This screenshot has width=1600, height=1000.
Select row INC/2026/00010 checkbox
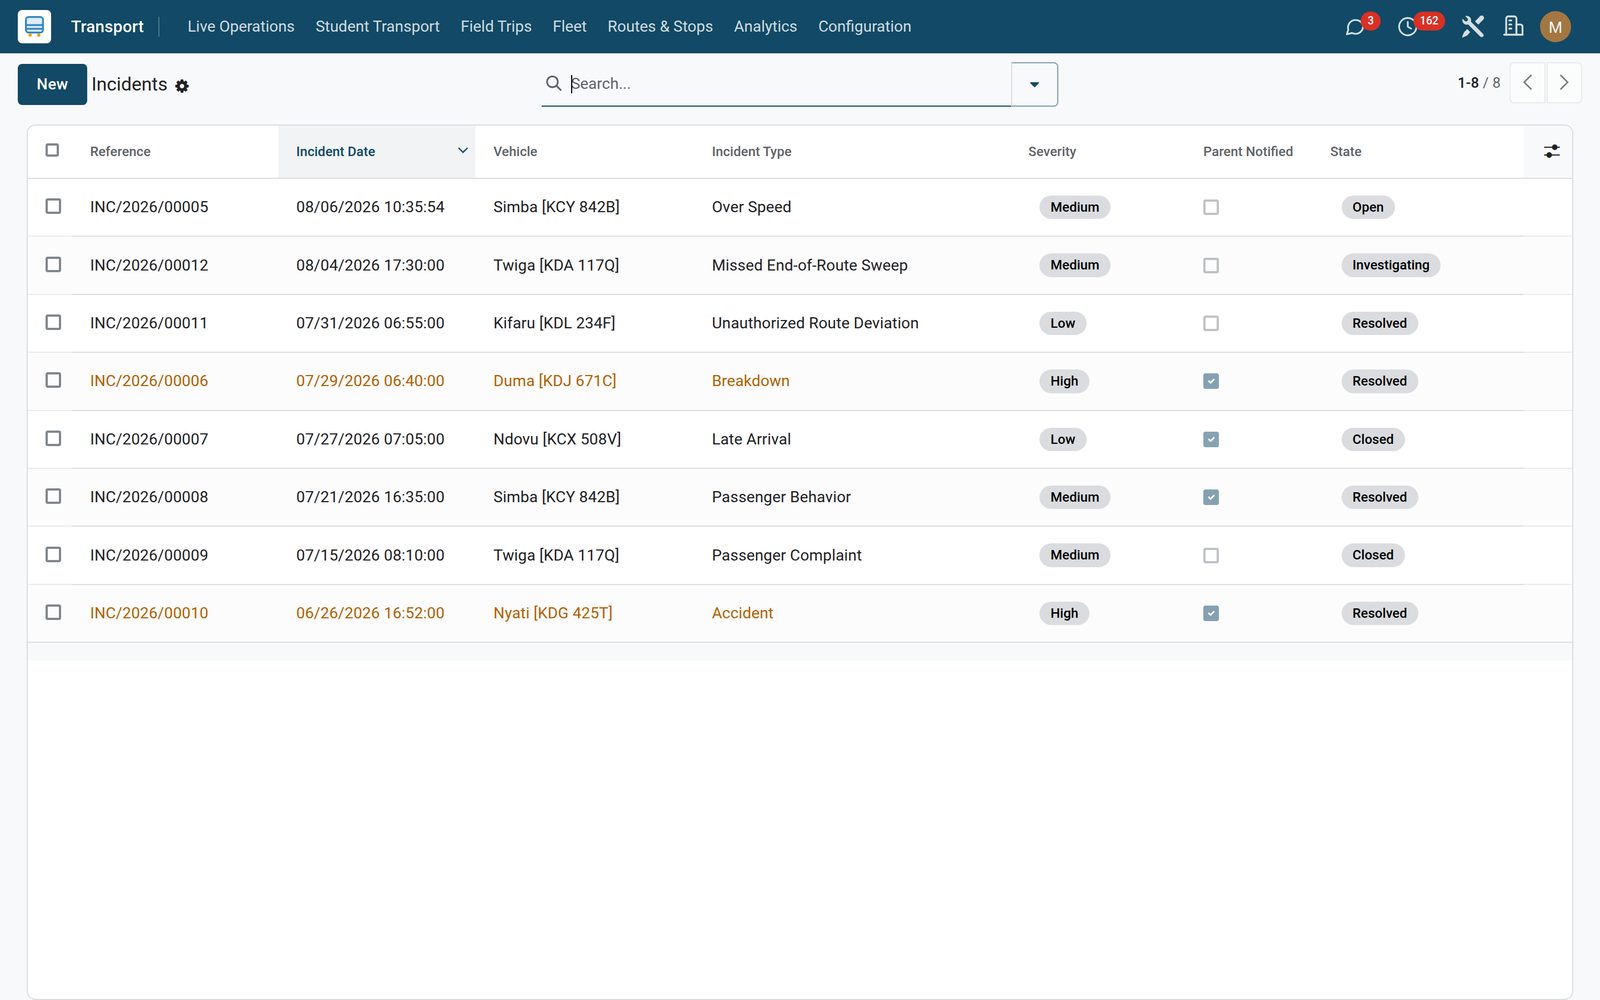[53, 612]
